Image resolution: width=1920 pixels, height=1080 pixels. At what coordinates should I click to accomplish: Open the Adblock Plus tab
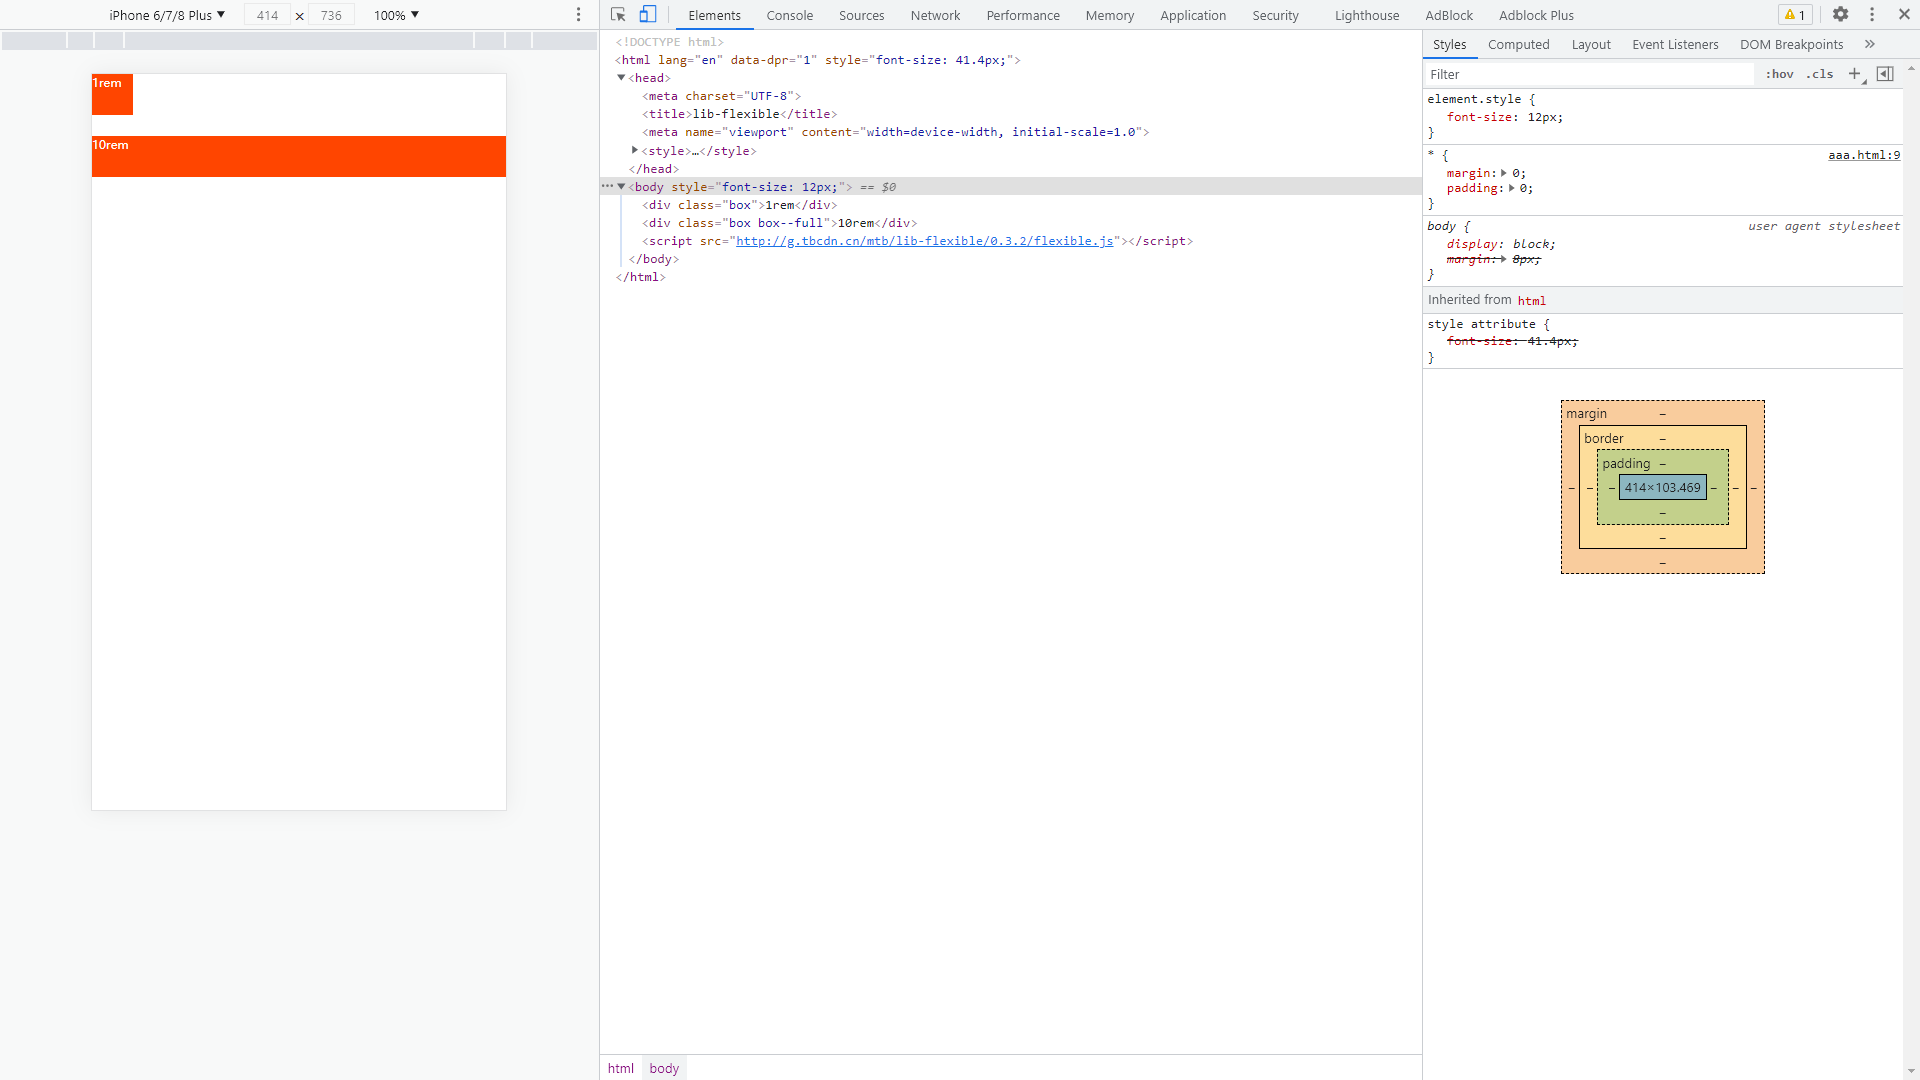point(1536,15)
